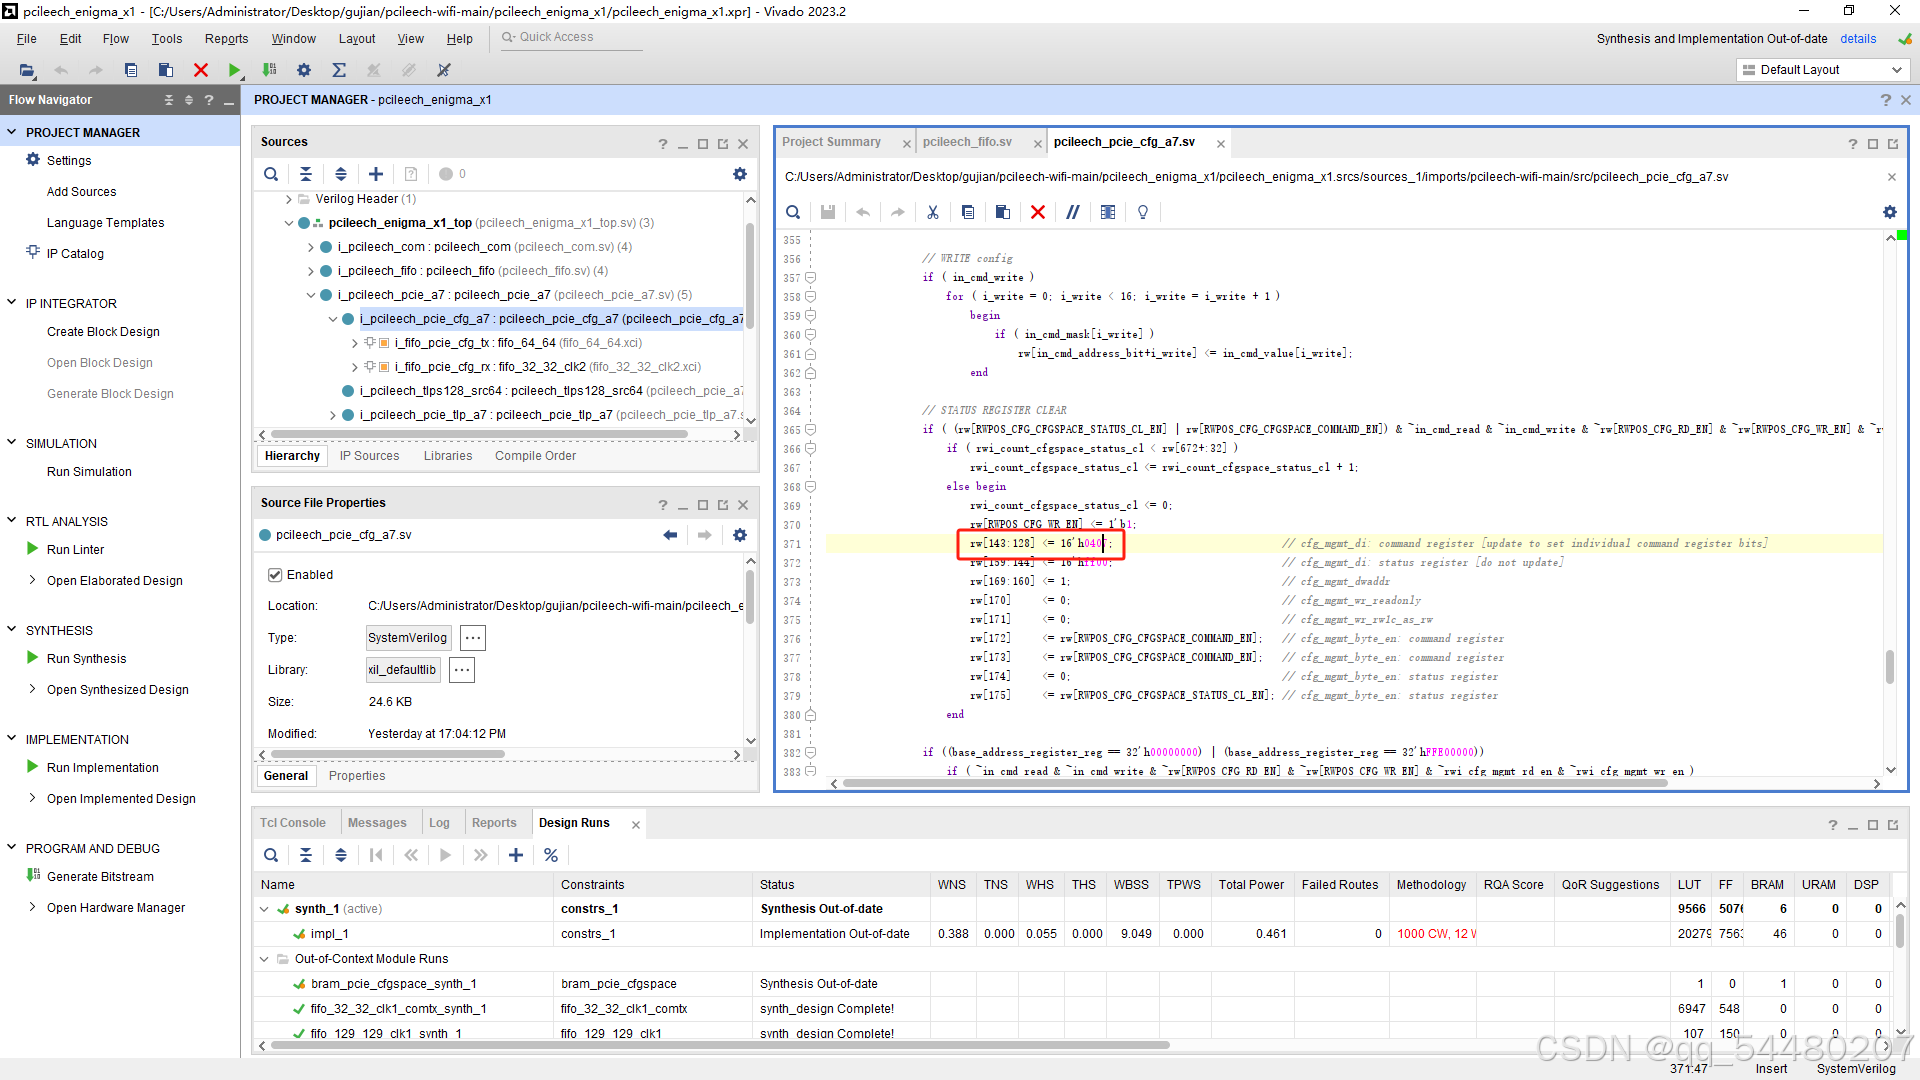
Task: Click the Generate Bitstream toolbar icon
Action: pyautogui.click(x=269, y=70)
